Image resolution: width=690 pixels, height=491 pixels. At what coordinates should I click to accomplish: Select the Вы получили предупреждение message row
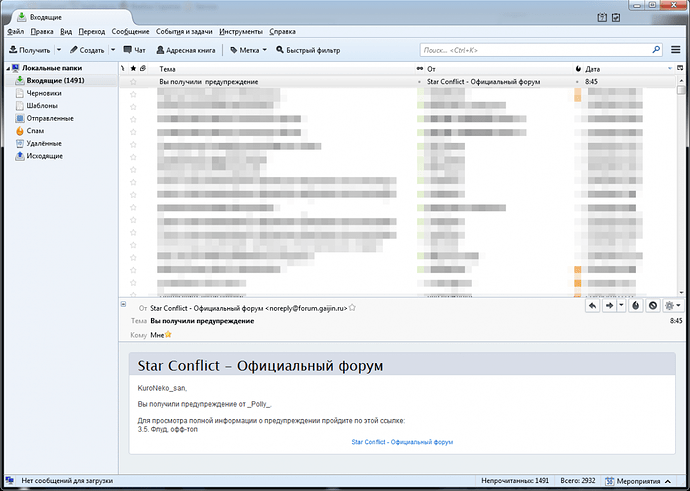coord(397,82)
